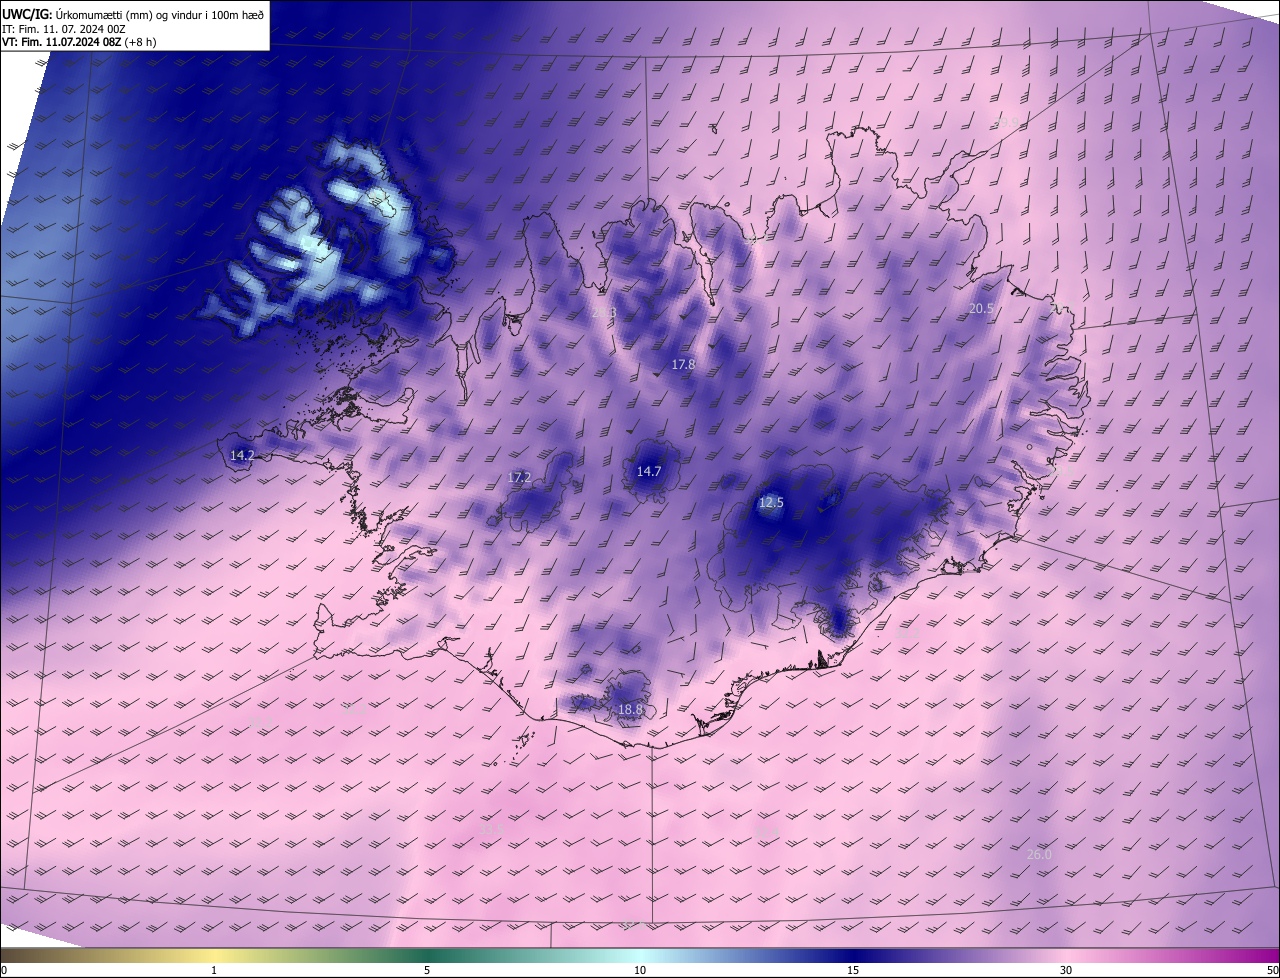Click the 10 tick label on the color scale
1280x978 pixels.
(640, 970)
